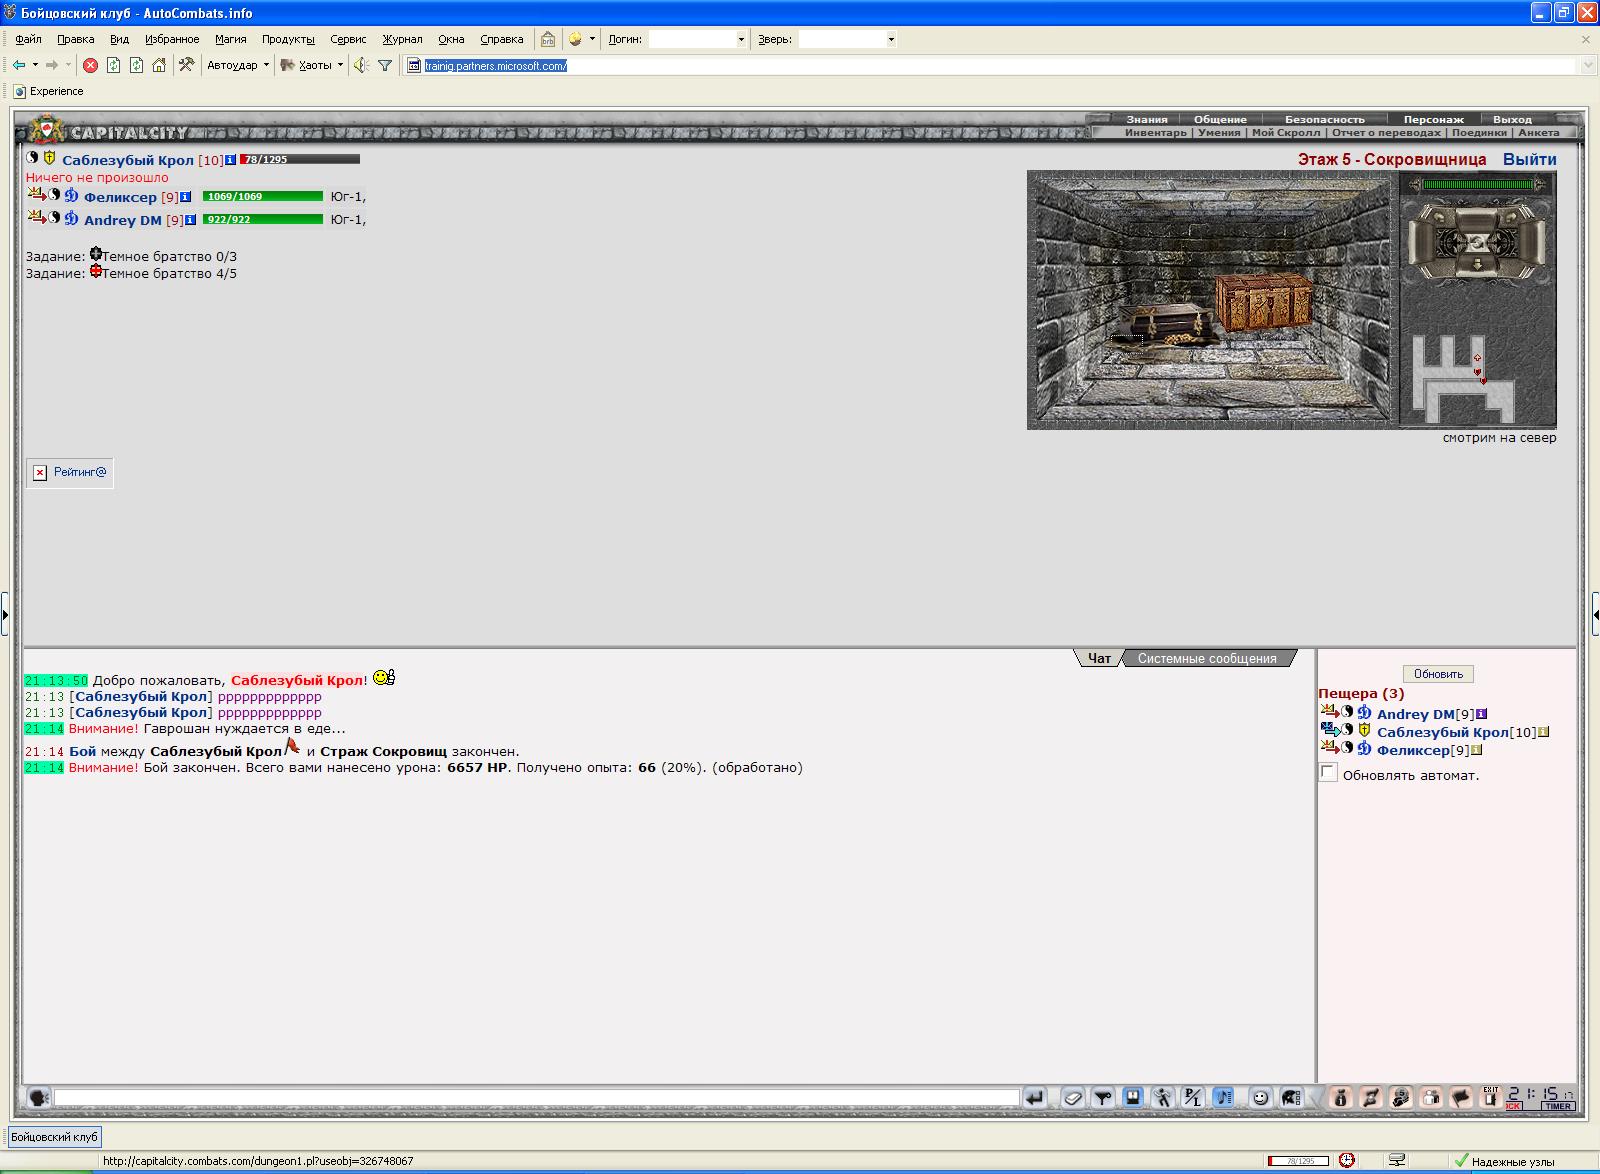Click the funnel filter icon in toolbar
The image size is (1600, 1174).
pyautogui.click(x=385, y=65)
